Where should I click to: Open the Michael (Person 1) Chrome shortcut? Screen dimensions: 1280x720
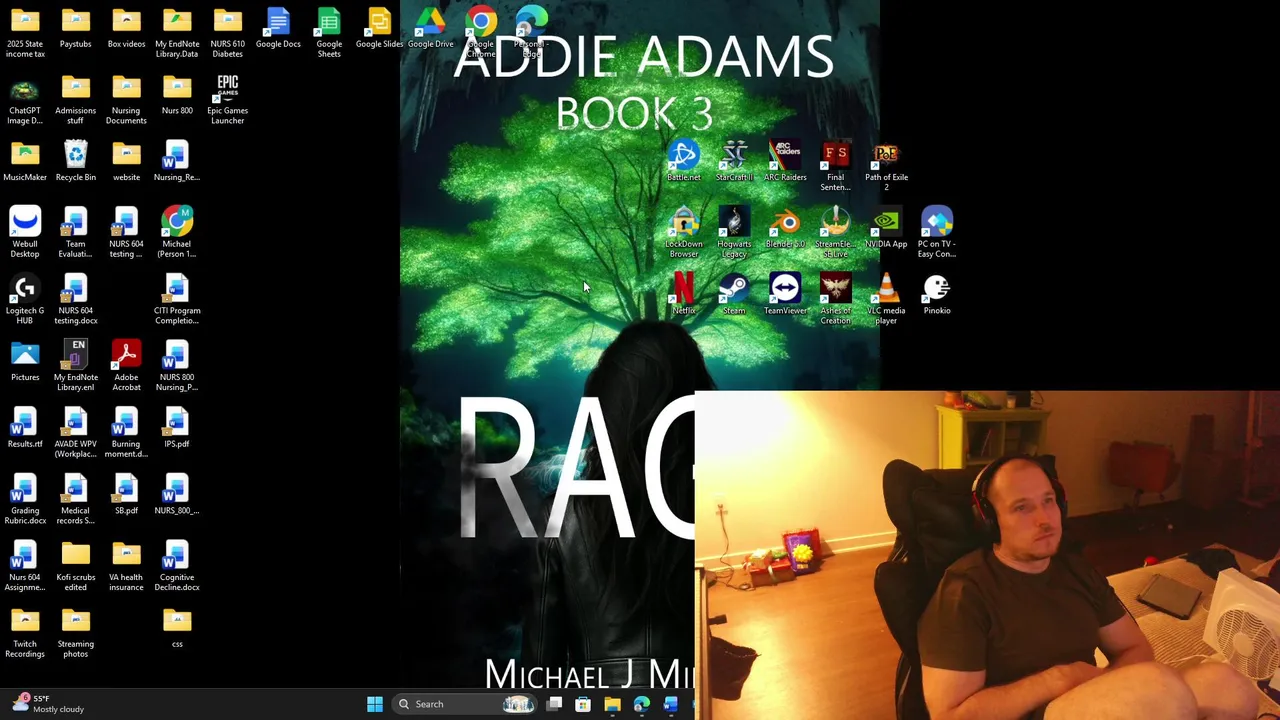coord(177,232)
